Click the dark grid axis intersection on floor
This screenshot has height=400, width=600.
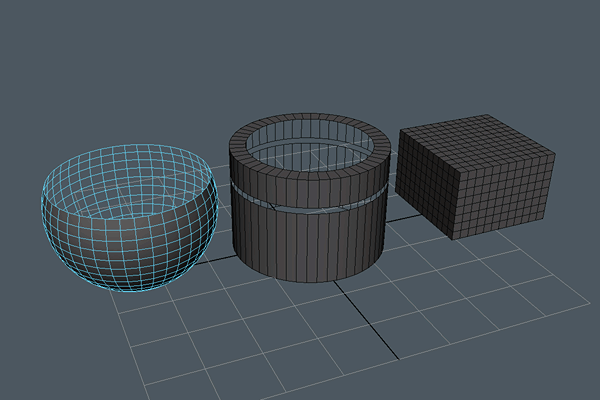(x=333, y=281)
